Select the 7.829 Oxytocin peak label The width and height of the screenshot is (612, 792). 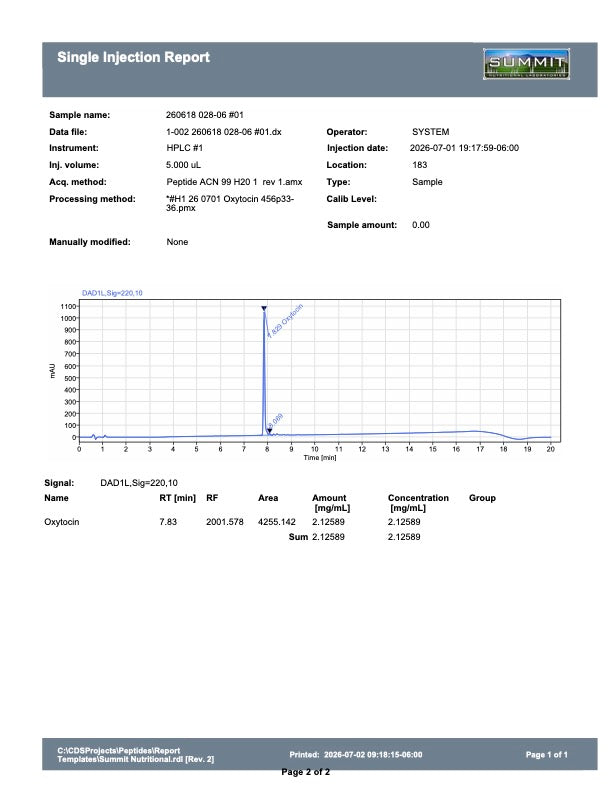click(285, 321)
